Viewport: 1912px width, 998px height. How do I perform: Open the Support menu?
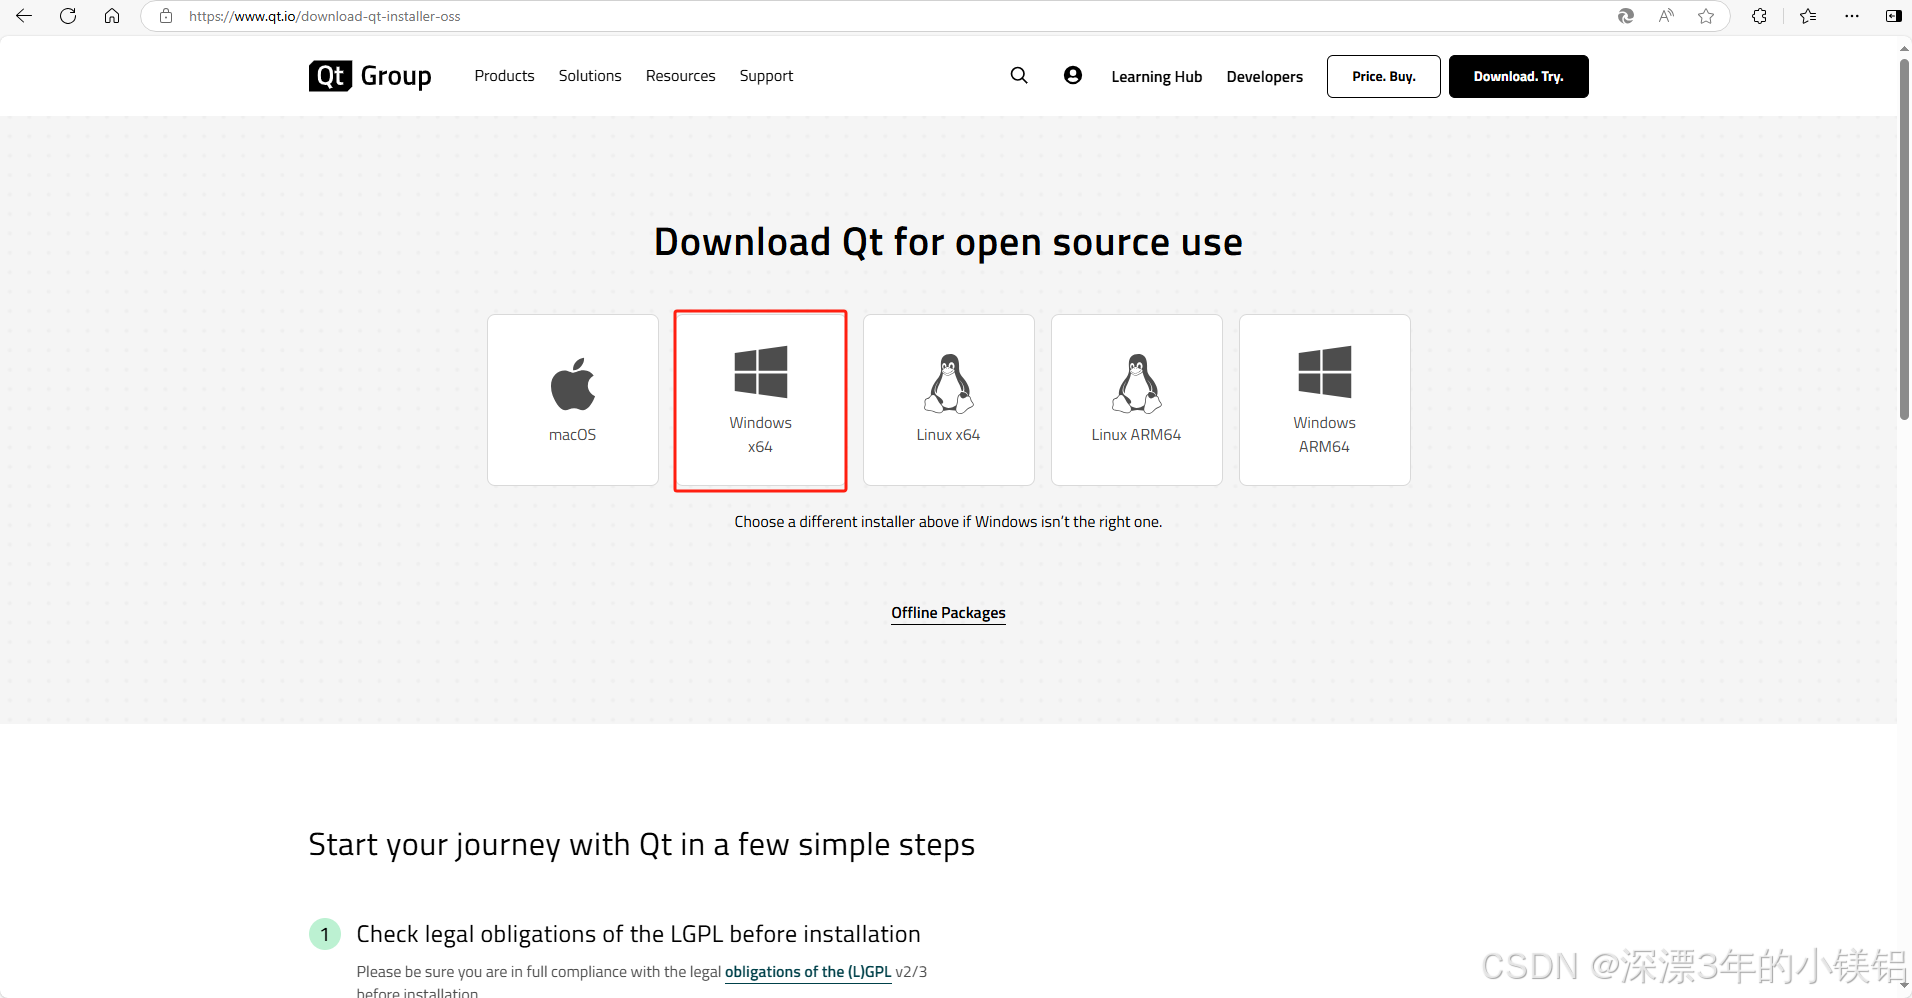(766, 76)
